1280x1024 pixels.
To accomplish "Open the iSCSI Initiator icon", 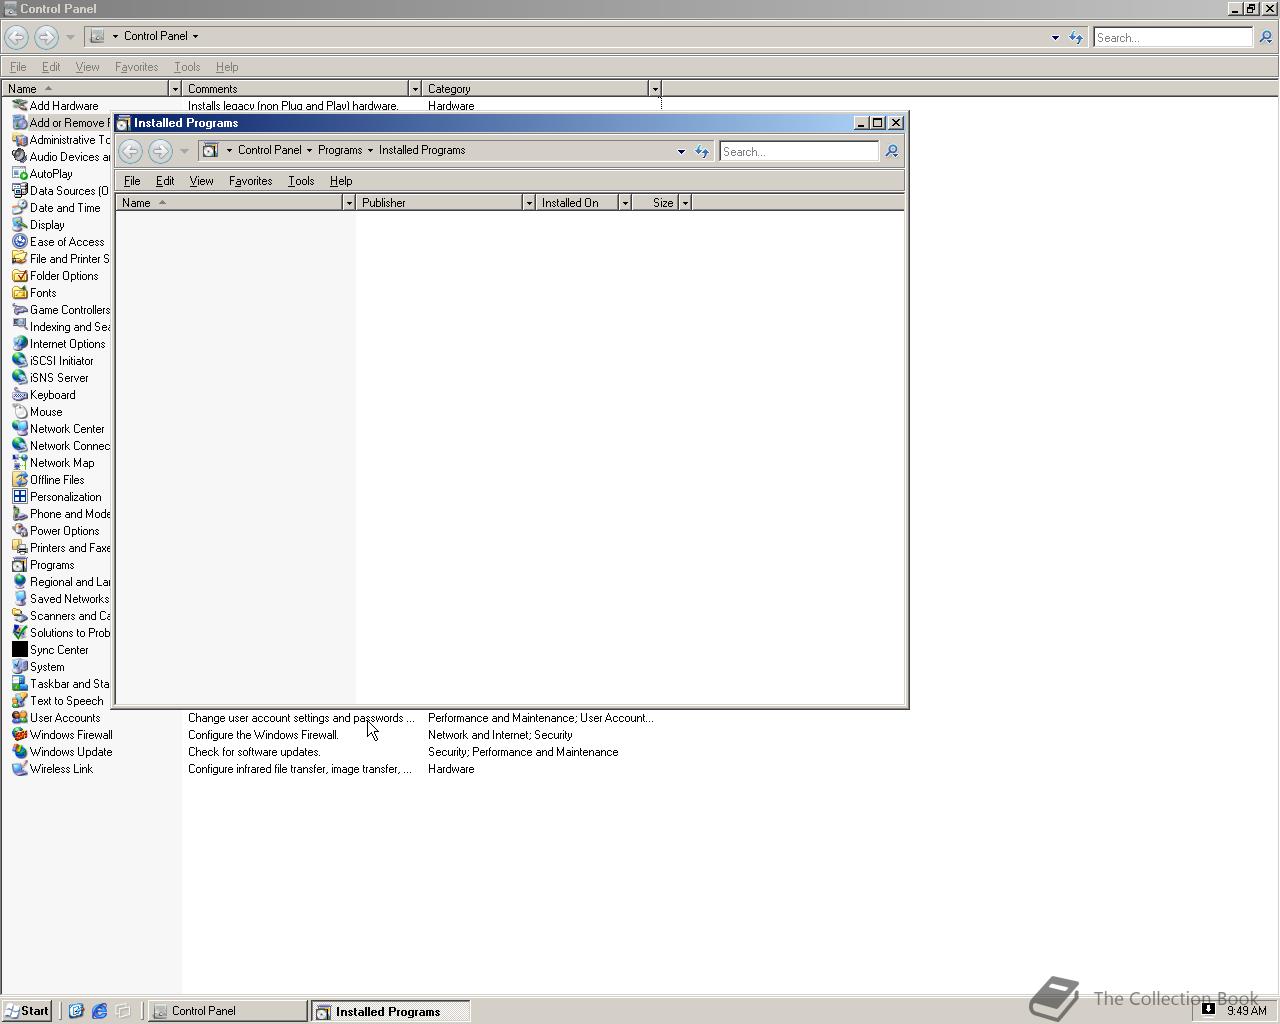I will pos(19,361).
